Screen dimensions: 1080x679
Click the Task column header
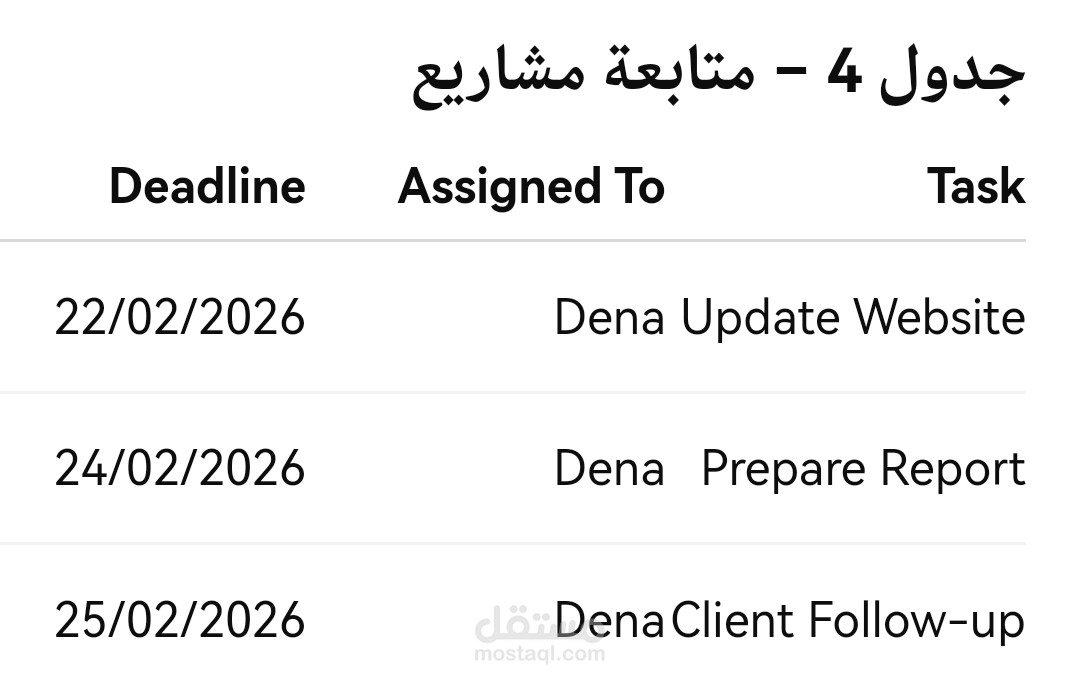tap(975, 187)
